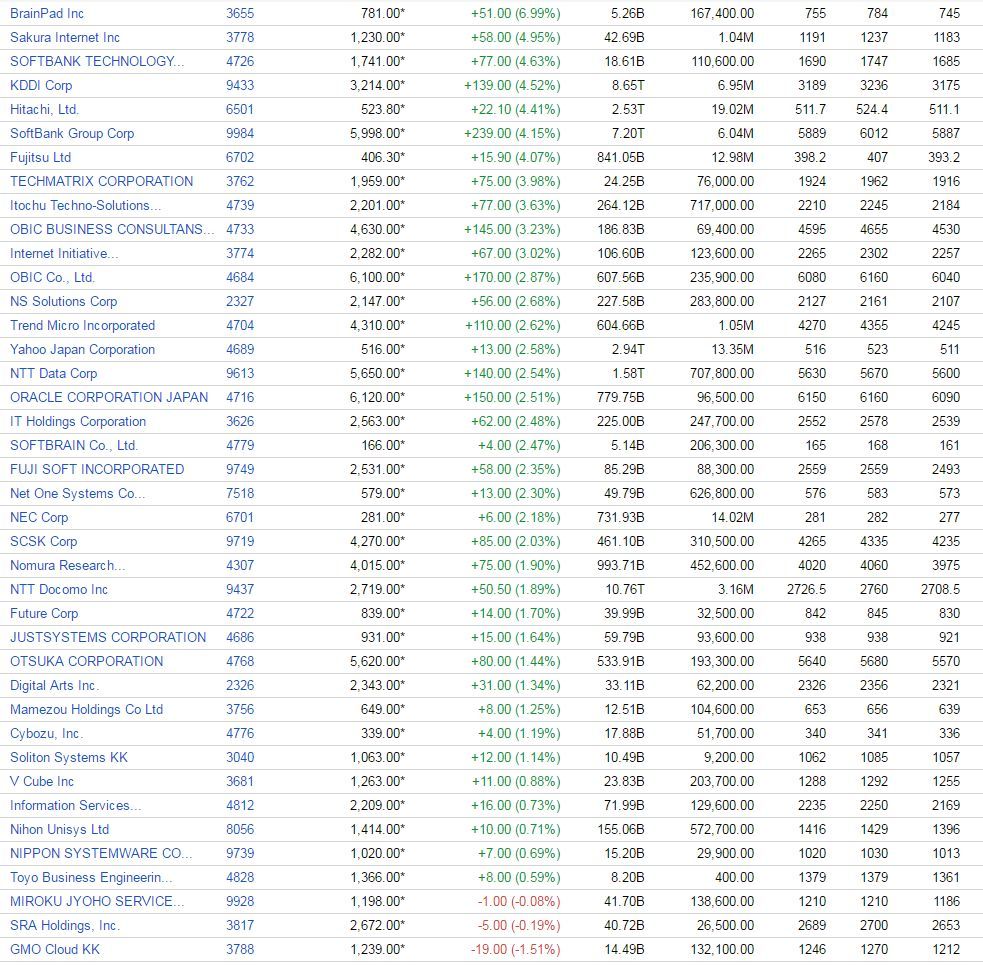Screen dimensions: 983x965
Task: Open Nomura Research company link
Action: (x=68, y=566)
